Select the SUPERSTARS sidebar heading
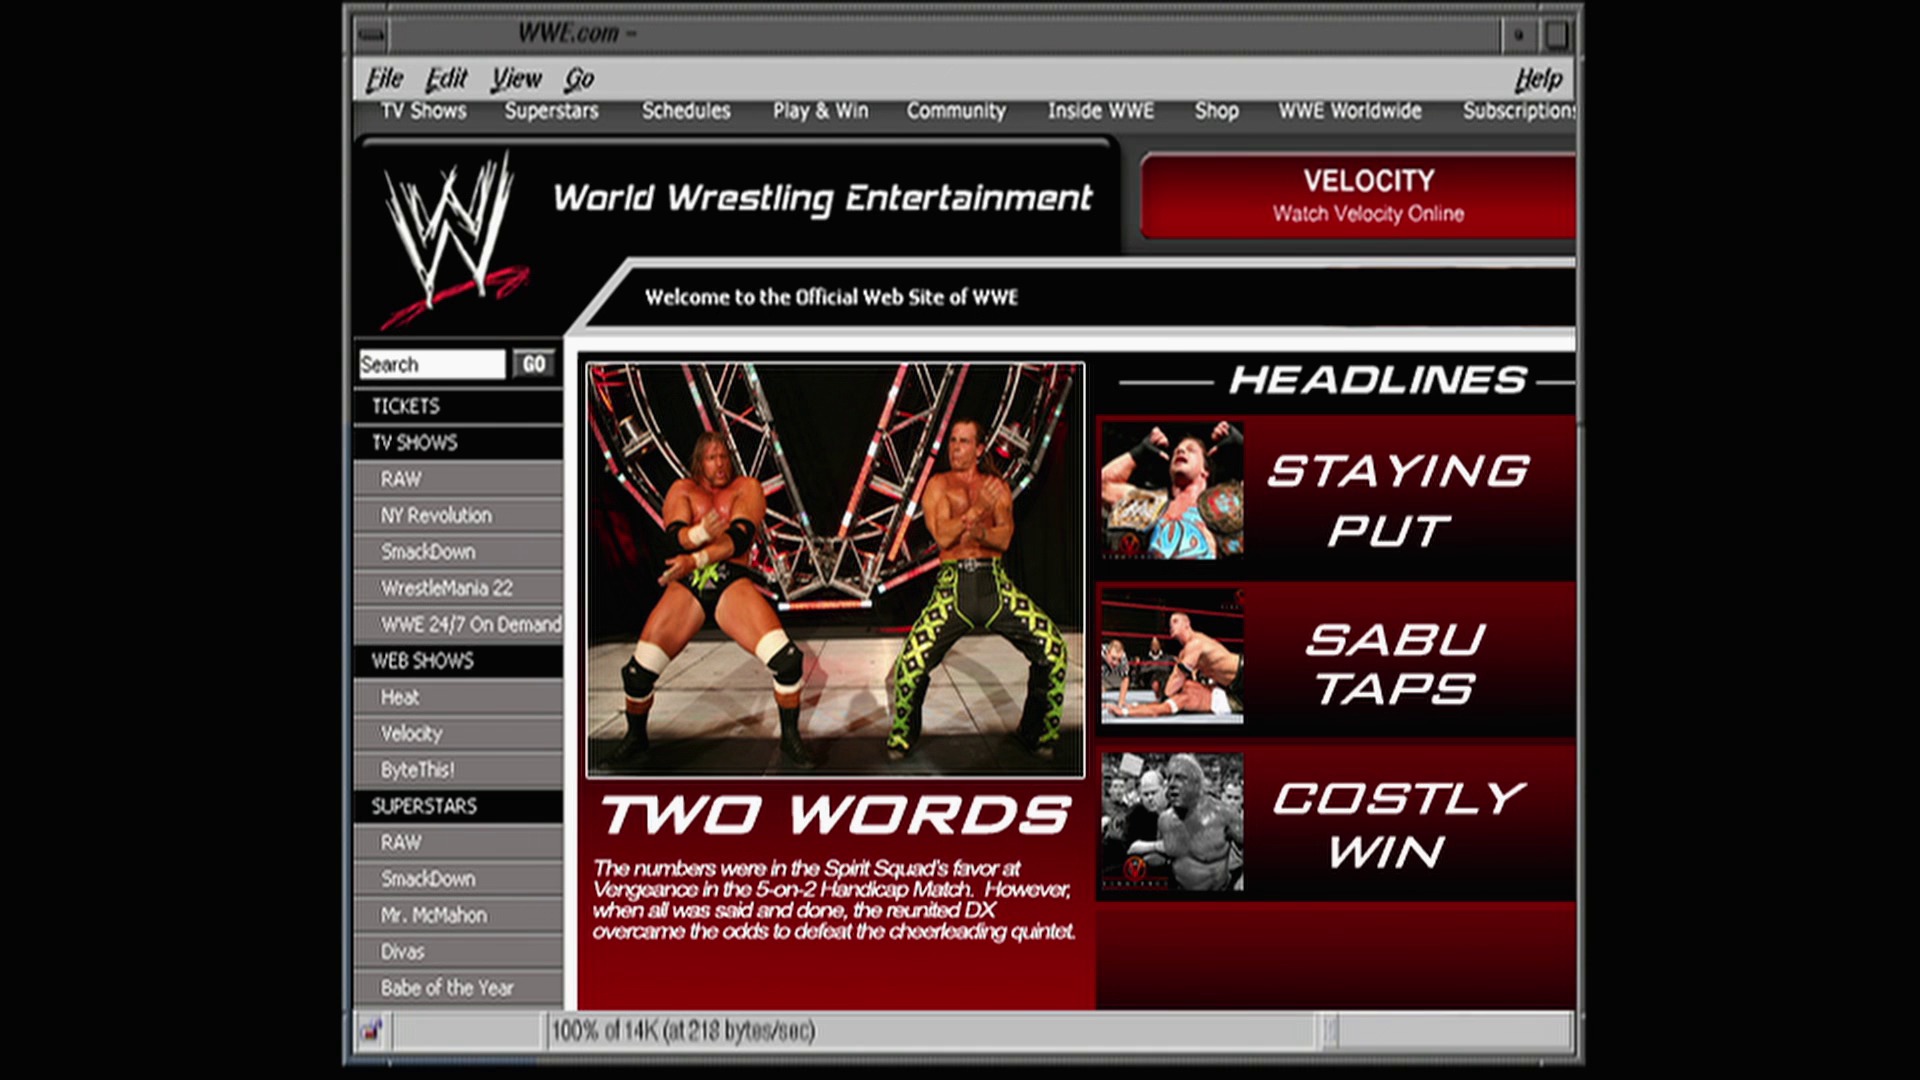 (458, 806)
